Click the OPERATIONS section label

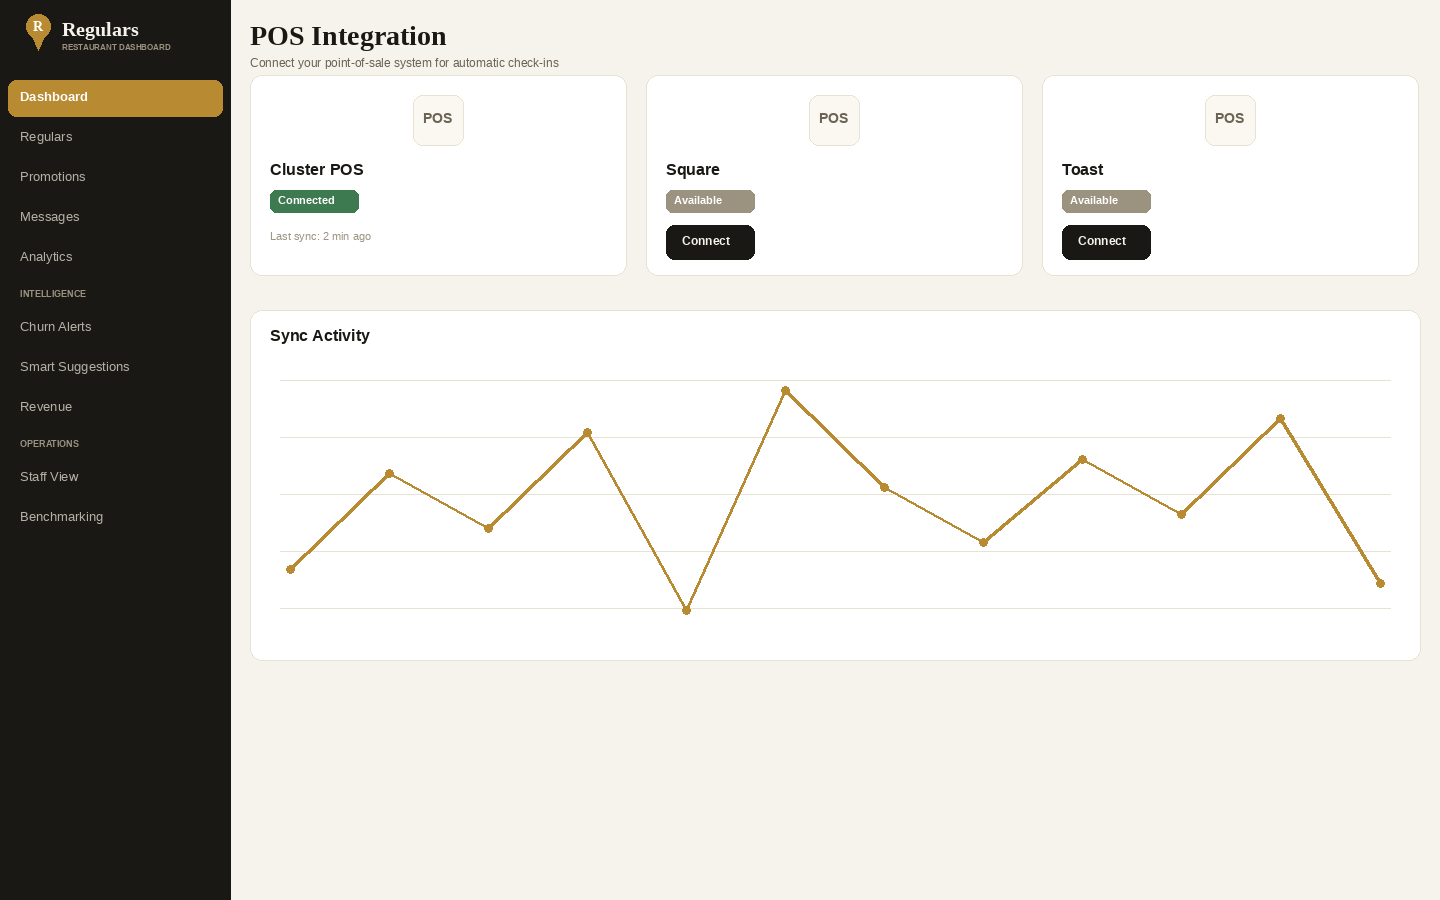[x=49, y=444]
